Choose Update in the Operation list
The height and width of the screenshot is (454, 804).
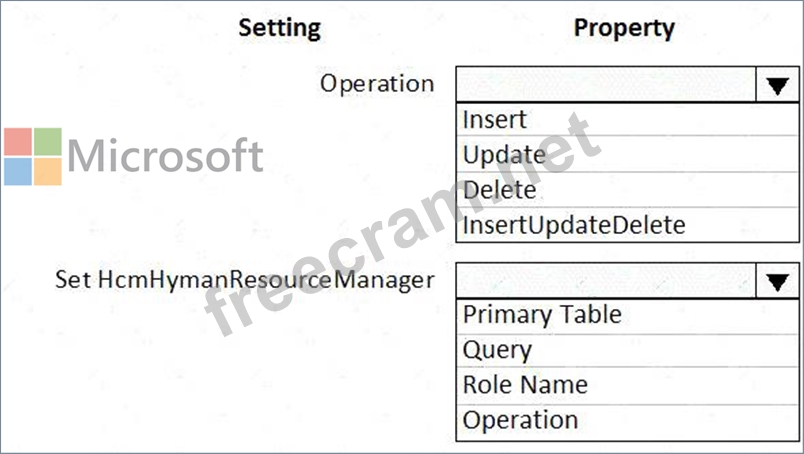tap(504, 155)
